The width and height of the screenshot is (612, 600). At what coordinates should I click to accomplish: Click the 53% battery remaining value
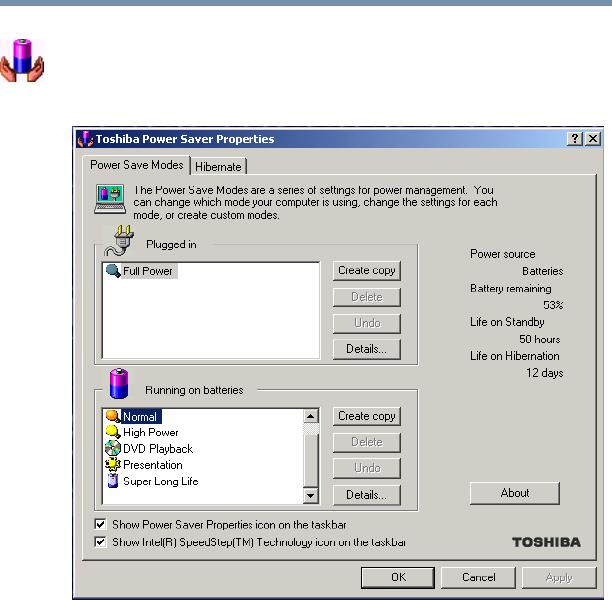coord(553,305)
